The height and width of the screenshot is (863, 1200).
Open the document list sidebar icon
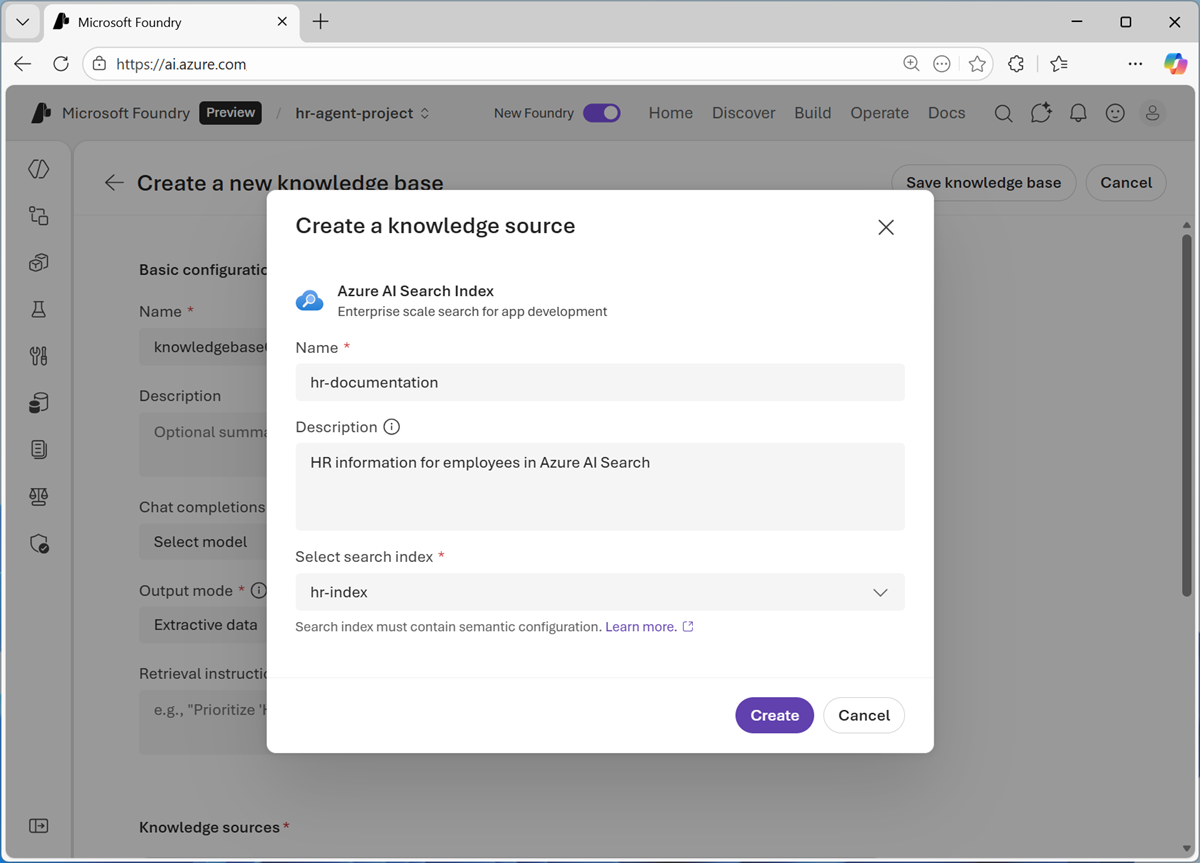click(x=39, y=450)
